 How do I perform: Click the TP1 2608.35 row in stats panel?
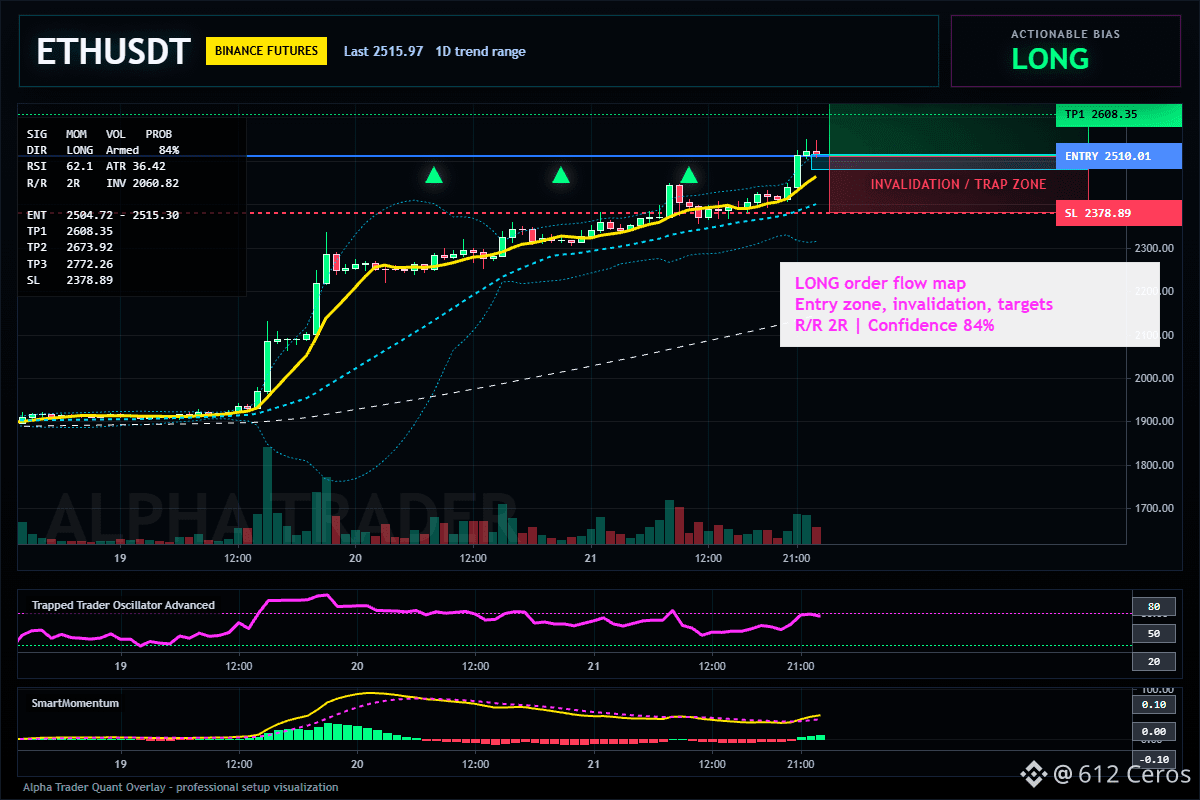coord(70,231)
